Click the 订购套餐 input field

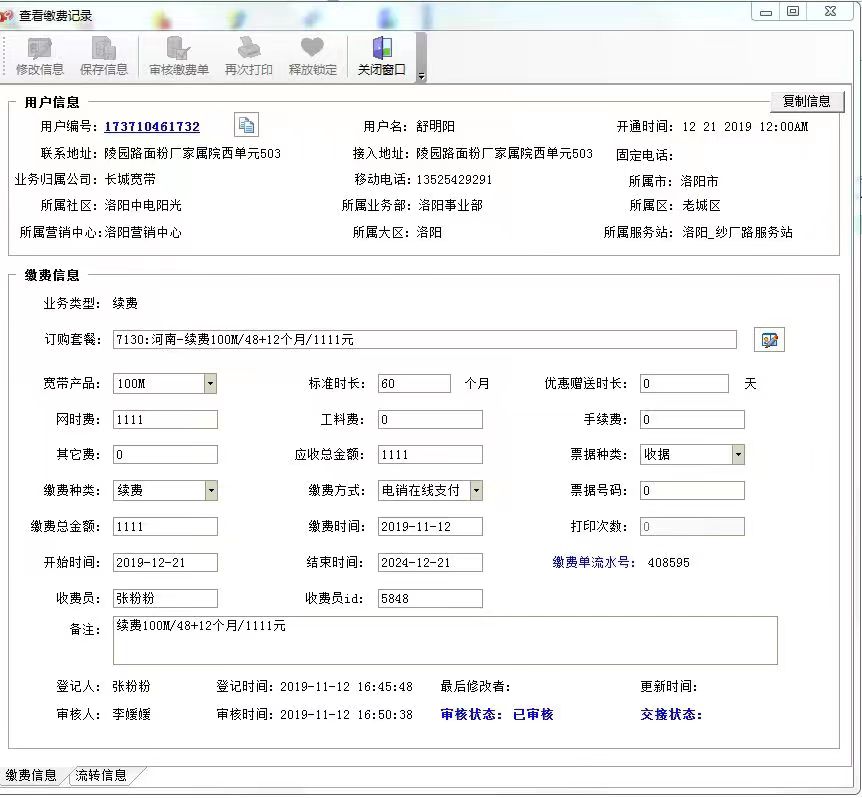424,340
